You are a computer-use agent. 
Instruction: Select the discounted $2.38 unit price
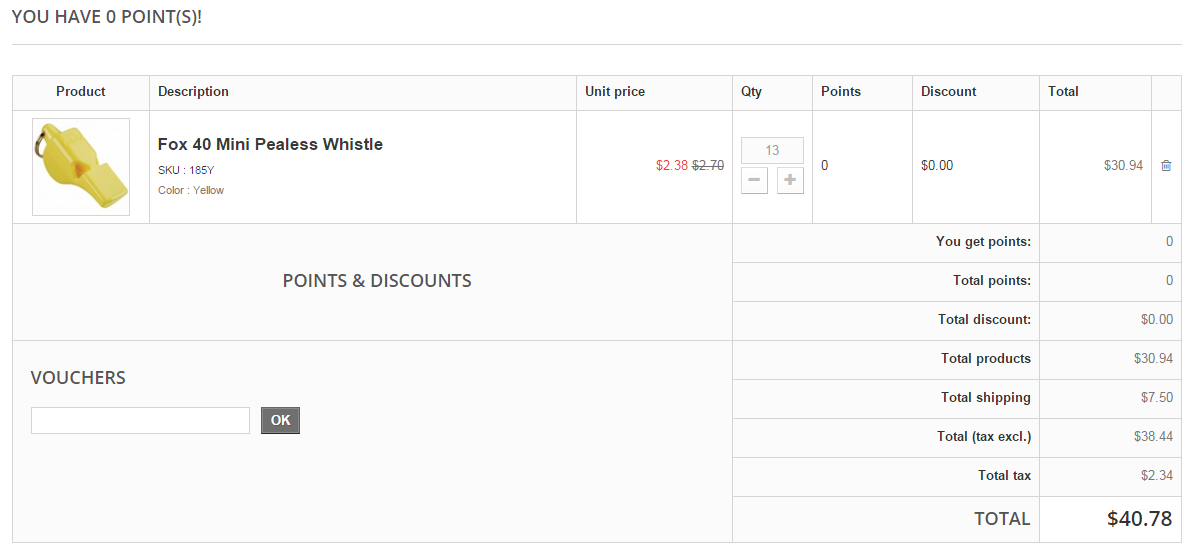(x=672, y=166)
